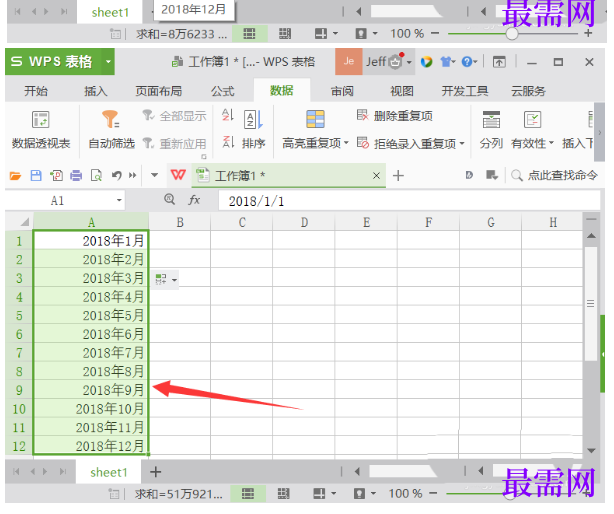Close the 工作簿1 document tab

click(x=376, y=176)
